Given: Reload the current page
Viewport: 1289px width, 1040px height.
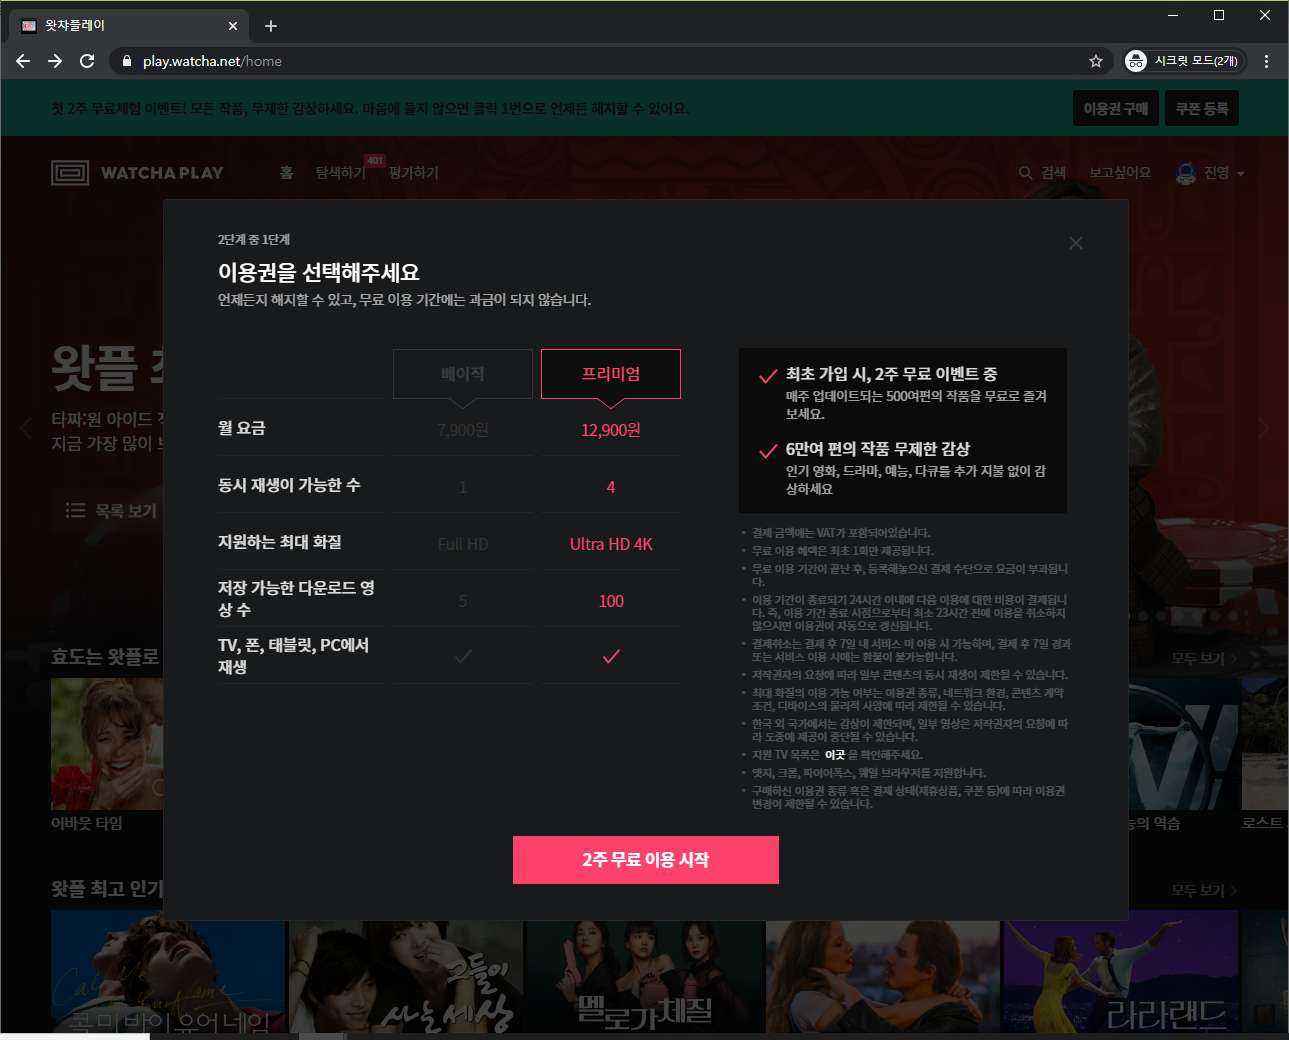Looking at the screenshot, I should tap(87, 61).
